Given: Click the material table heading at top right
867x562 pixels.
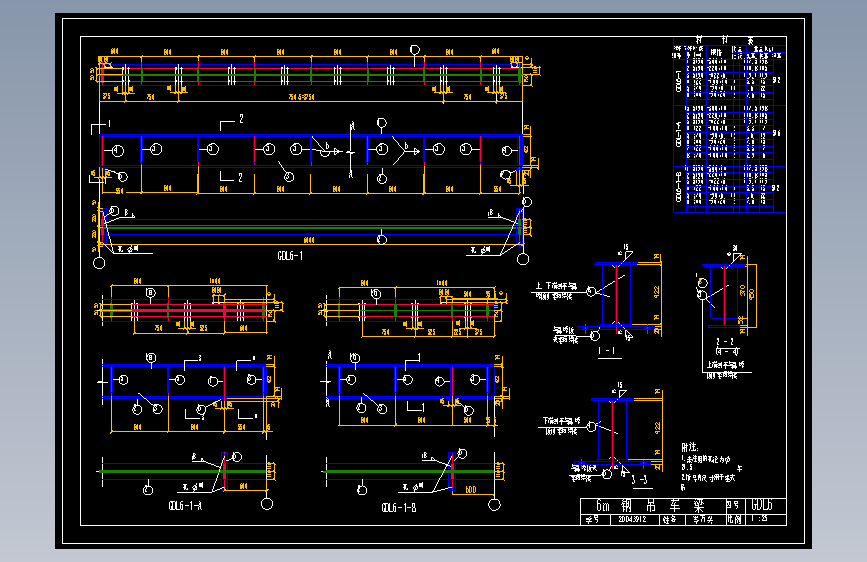Looking at the screenshot, I should (x=724, y=40).
